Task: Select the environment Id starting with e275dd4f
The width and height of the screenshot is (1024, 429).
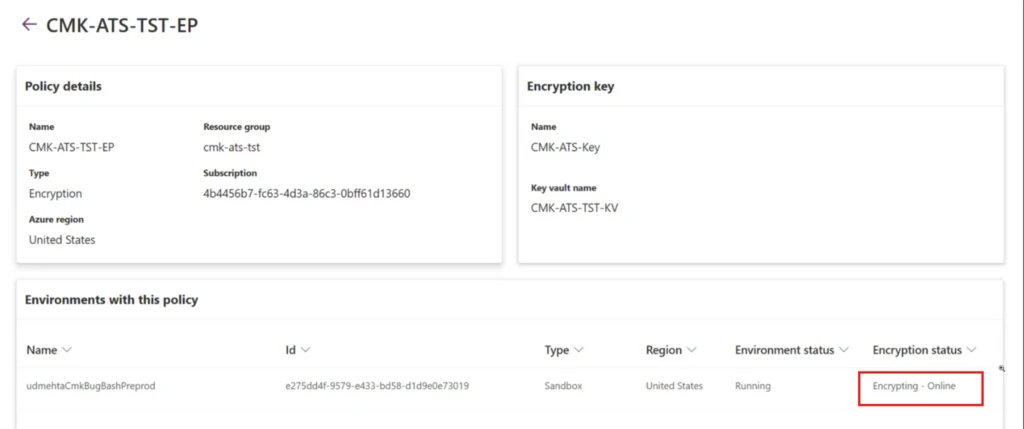Action: point(377,386)
